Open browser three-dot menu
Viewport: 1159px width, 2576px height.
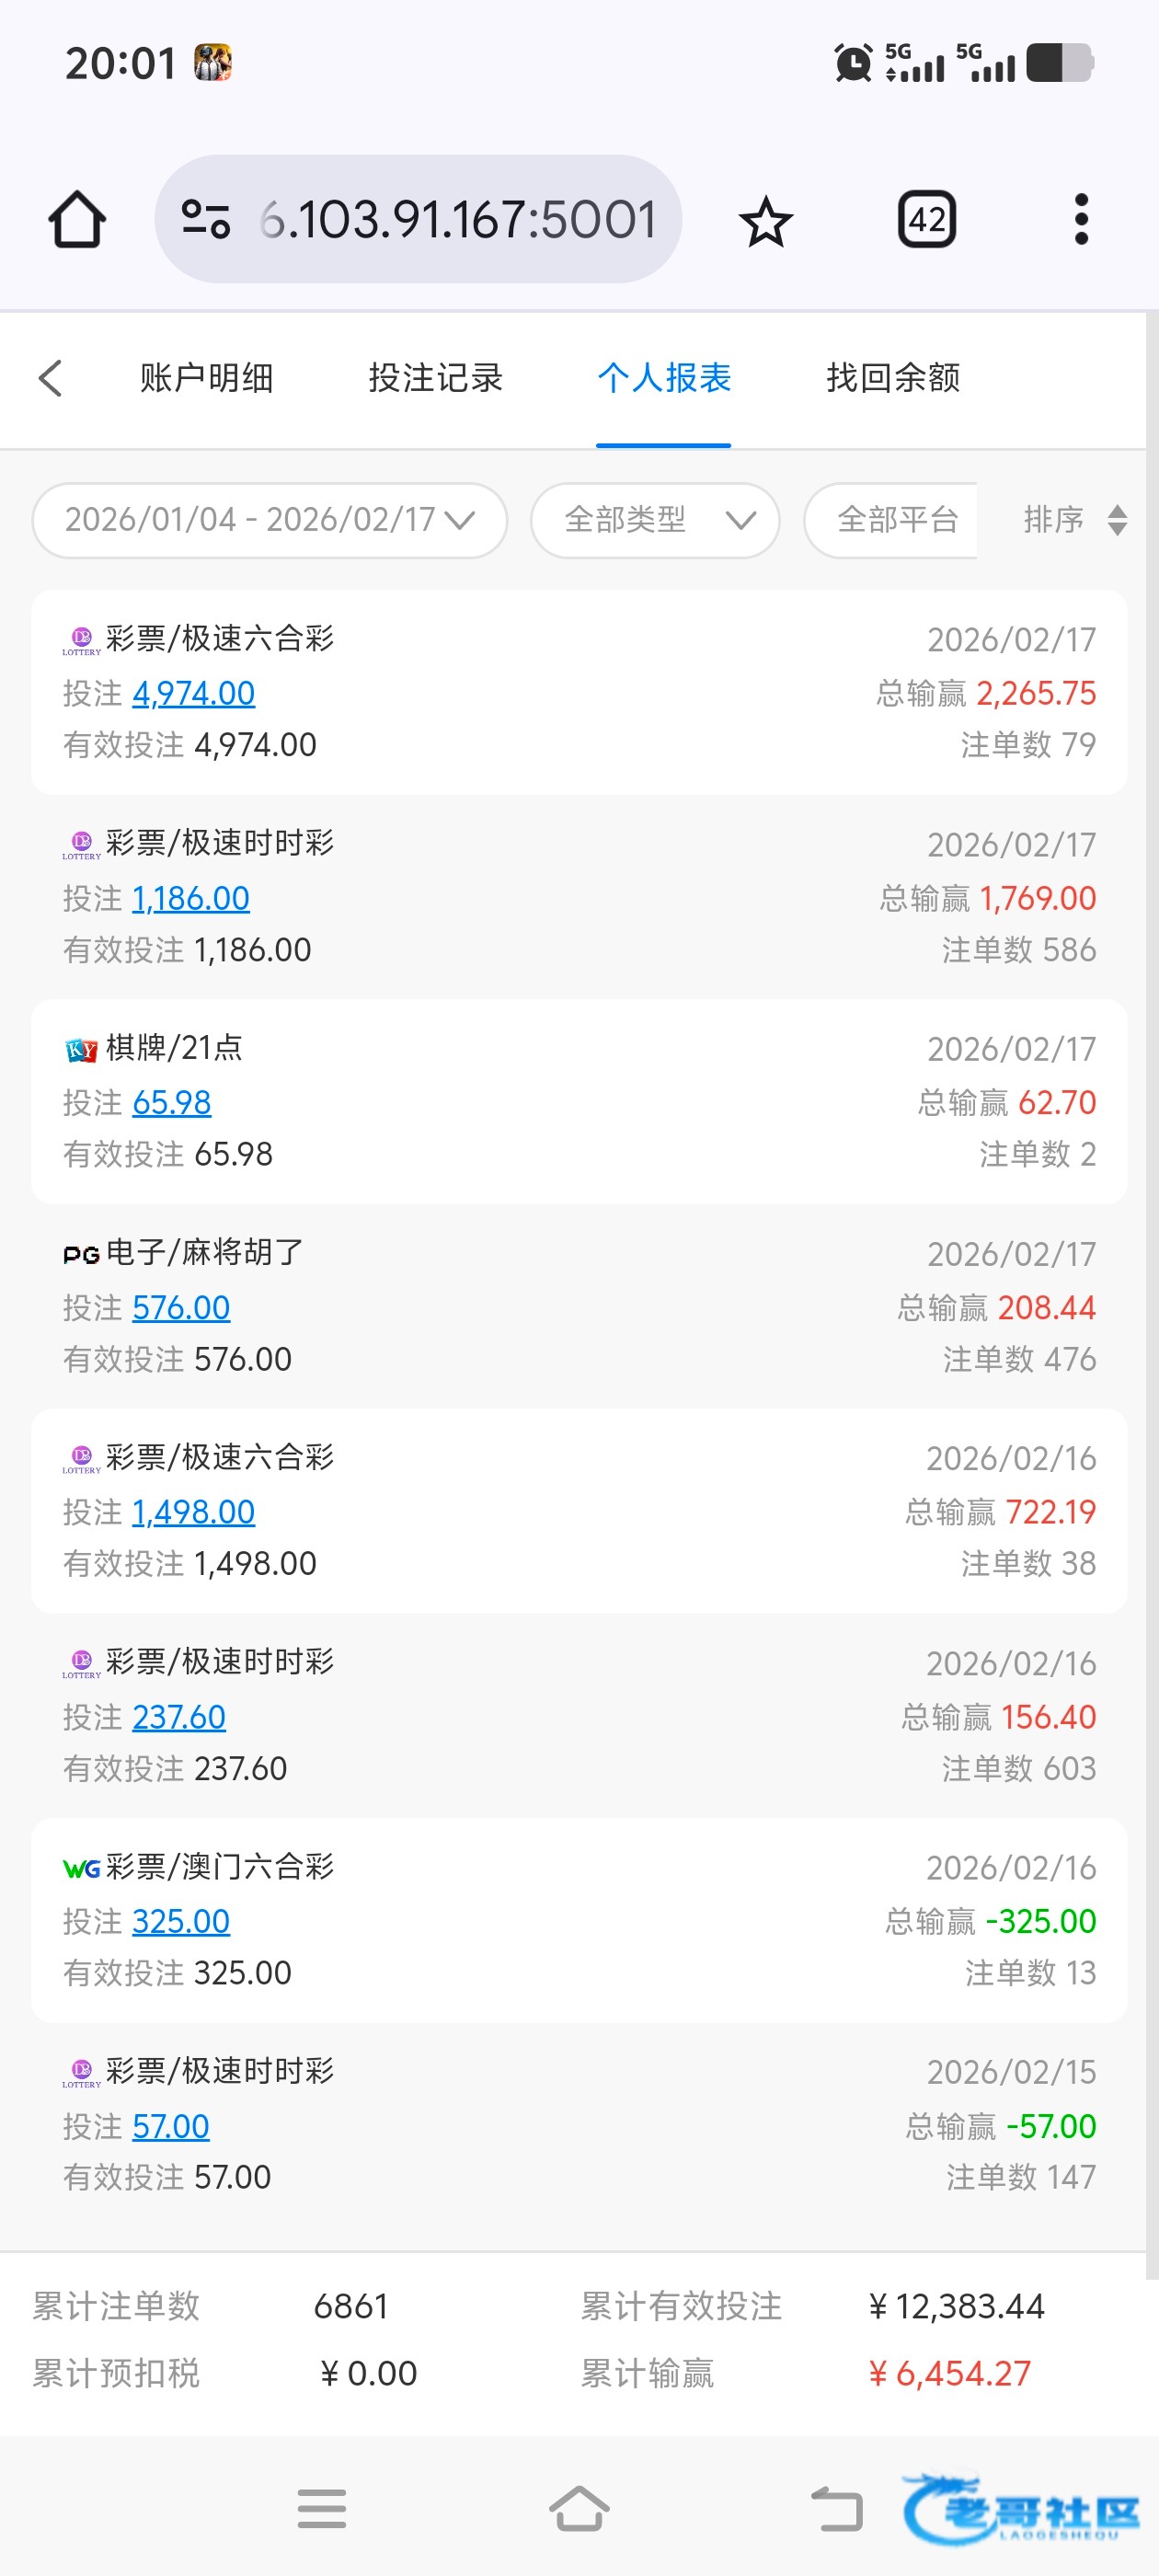tap(1080, 220)
